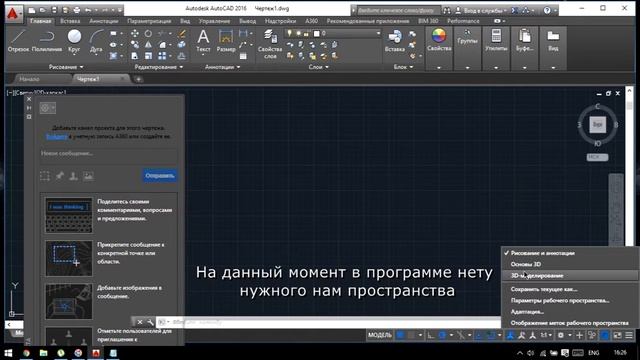This screenshot has width=640, height=360.
Task: Toggle polar tracking in status bar
Action: pos(442,335)
